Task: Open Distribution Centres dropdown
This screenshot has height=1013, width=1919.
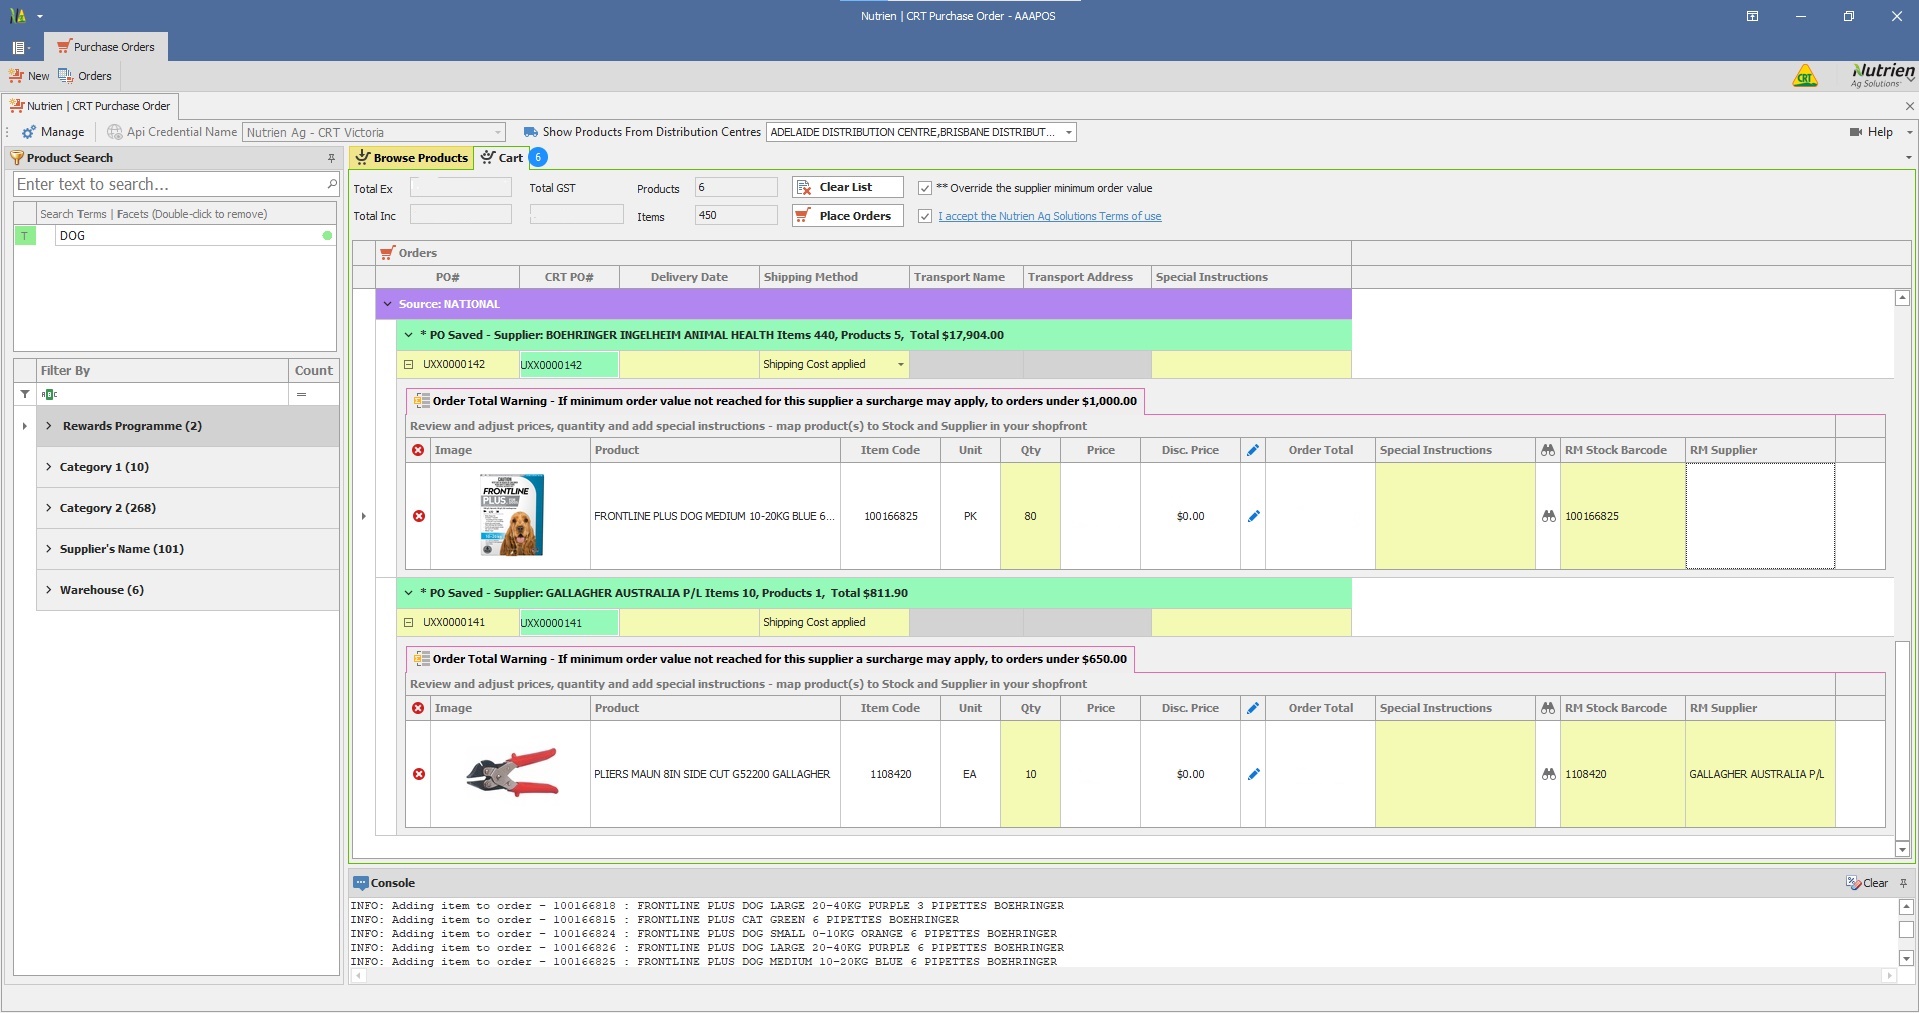Action: (x=1068, y=132)
